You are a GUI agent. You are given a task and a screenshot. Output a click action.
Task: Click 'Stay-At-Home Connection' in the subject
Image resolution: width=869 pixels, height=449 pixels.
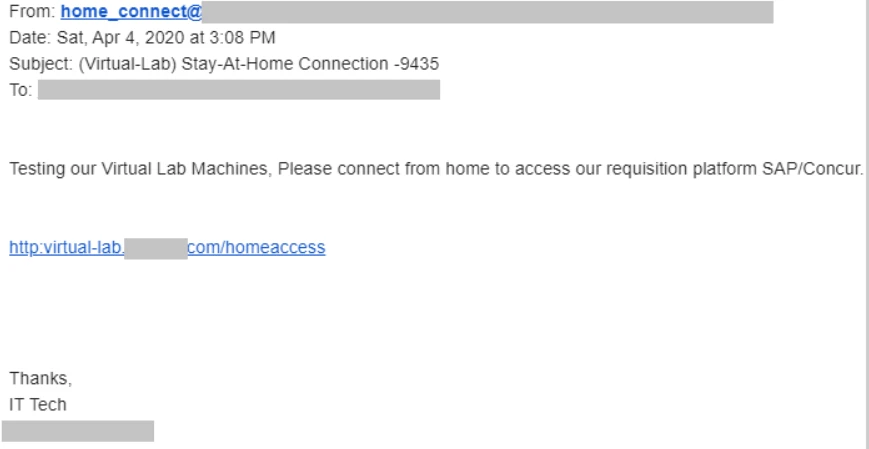pos(285,64)
